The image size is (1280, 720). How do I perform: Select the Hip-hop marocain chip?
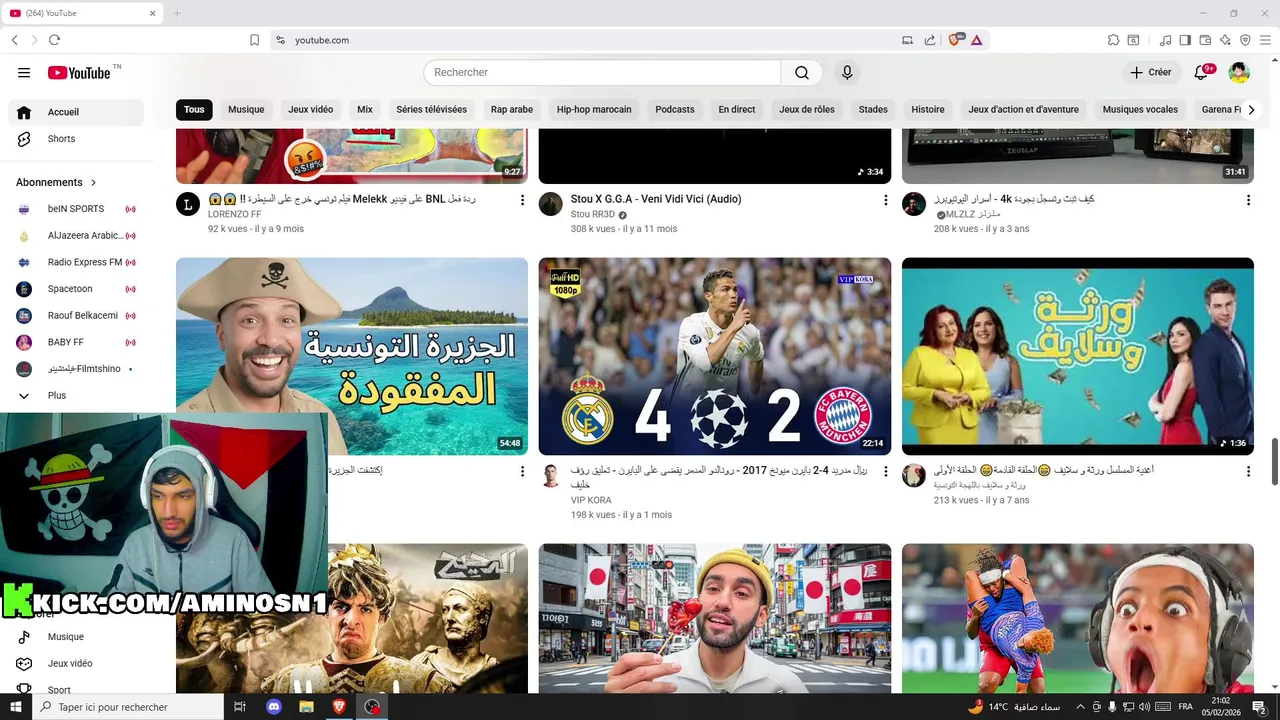594,110
